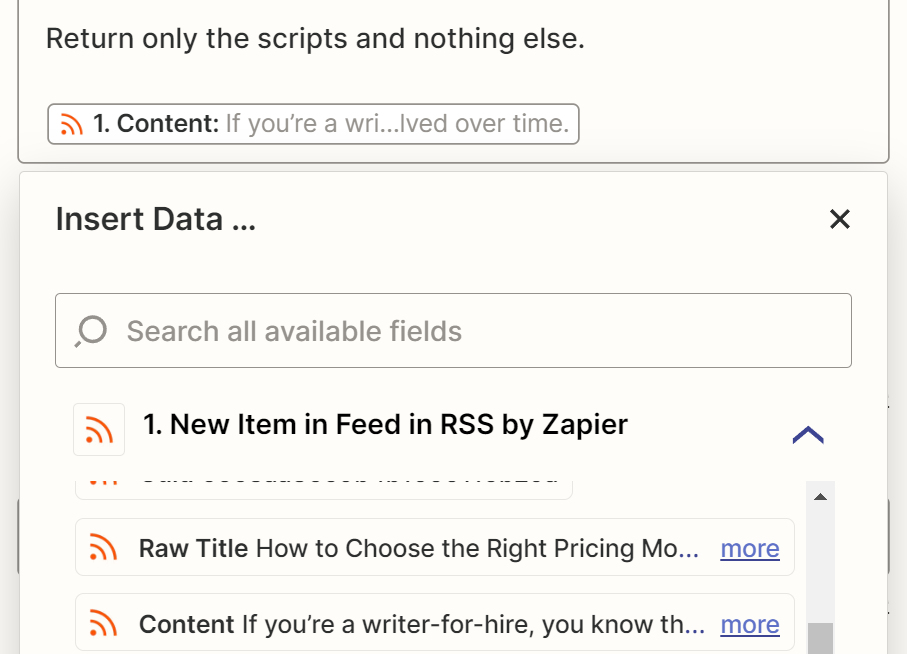
Task: Close the Insert Data panel
Action: (x=839, y=219)
